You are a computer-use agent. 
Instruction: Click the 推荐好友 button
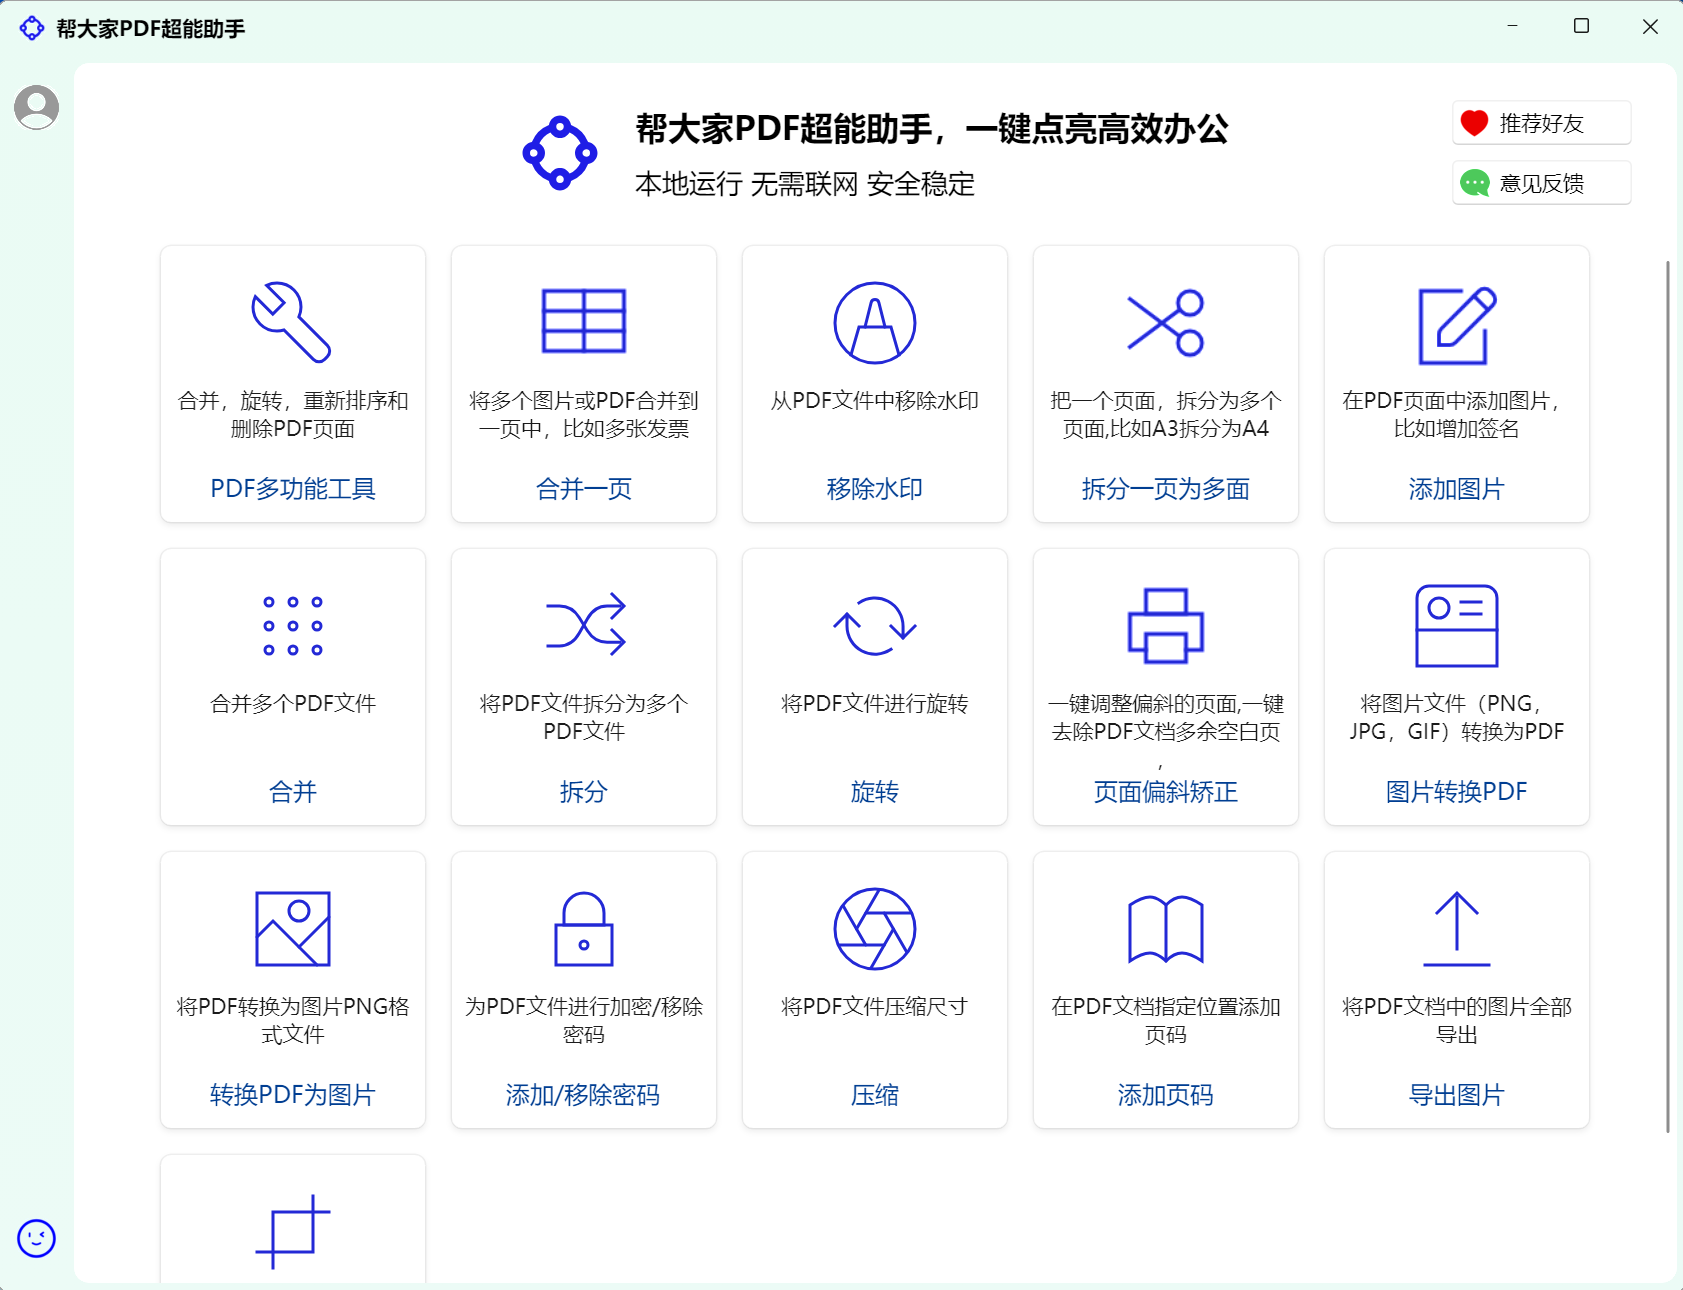tap(1540, 122)
